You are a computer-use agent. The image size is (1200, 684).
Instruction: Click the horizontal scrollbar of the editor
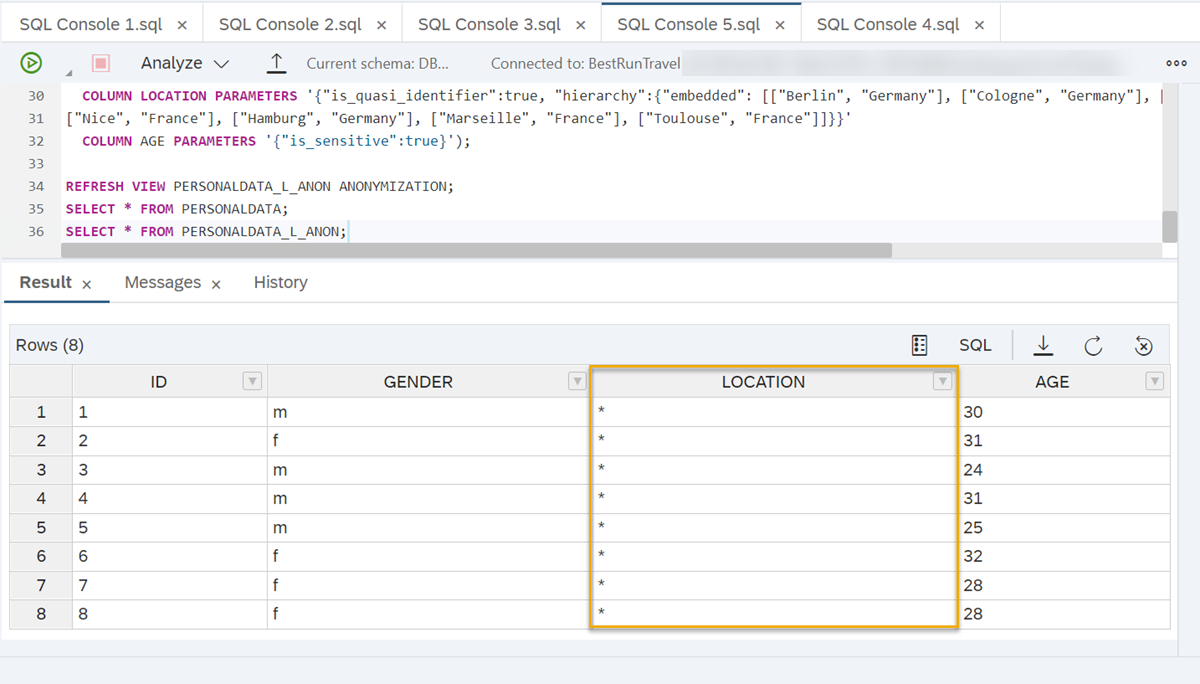tap(478, 250)
